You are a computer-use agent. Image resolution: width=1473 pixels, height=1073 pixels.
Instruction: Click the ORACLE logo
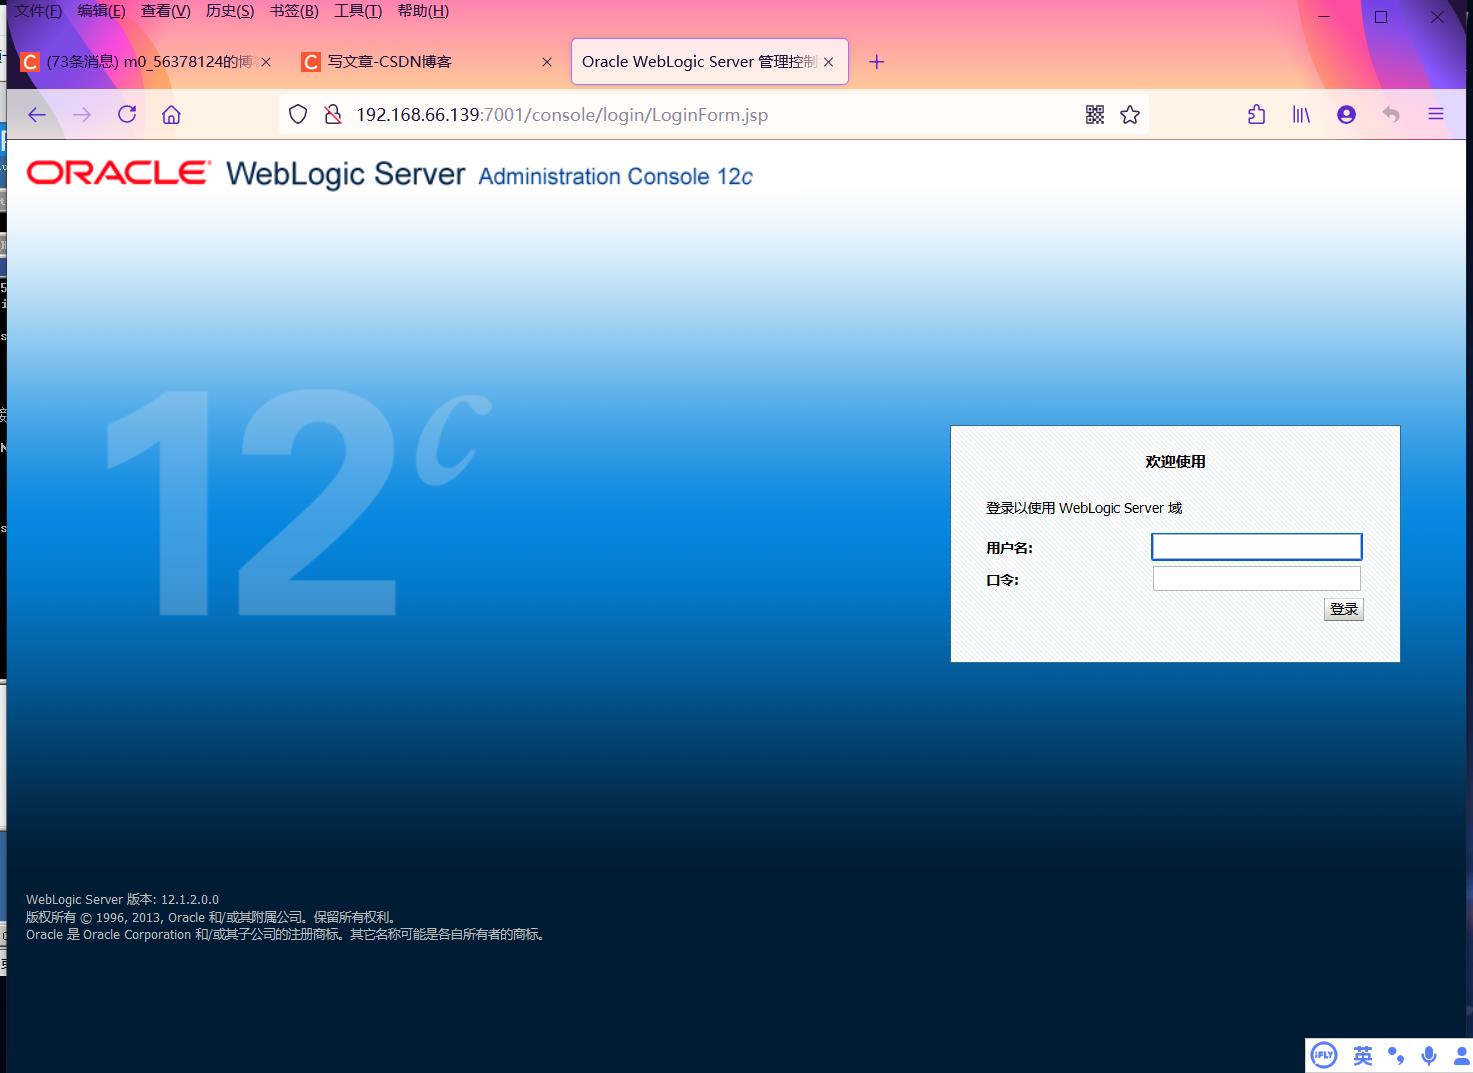point(119,173)
